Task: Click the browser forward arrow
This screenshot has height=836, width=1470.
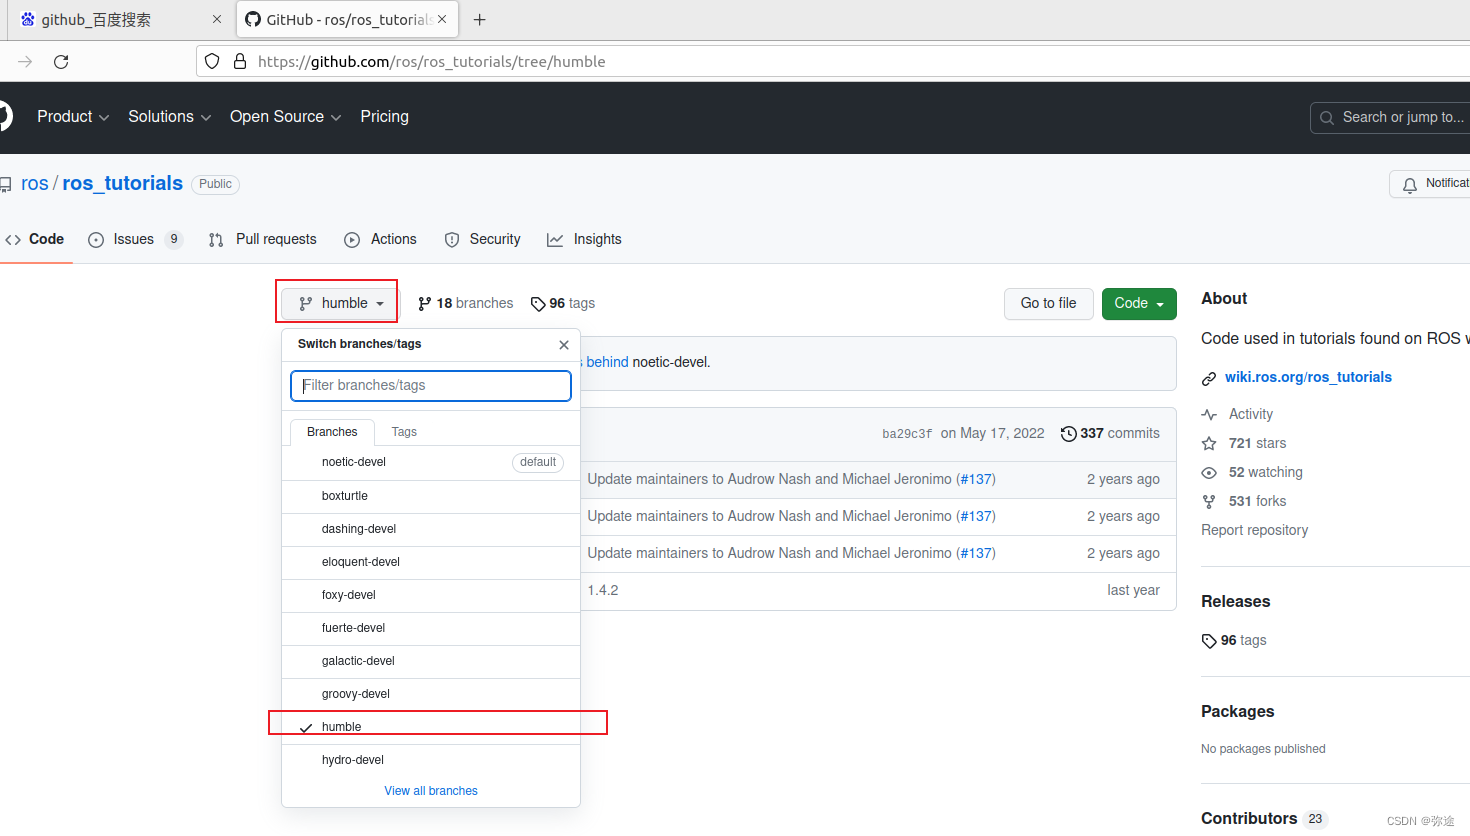Action: [x=25, y=62]
